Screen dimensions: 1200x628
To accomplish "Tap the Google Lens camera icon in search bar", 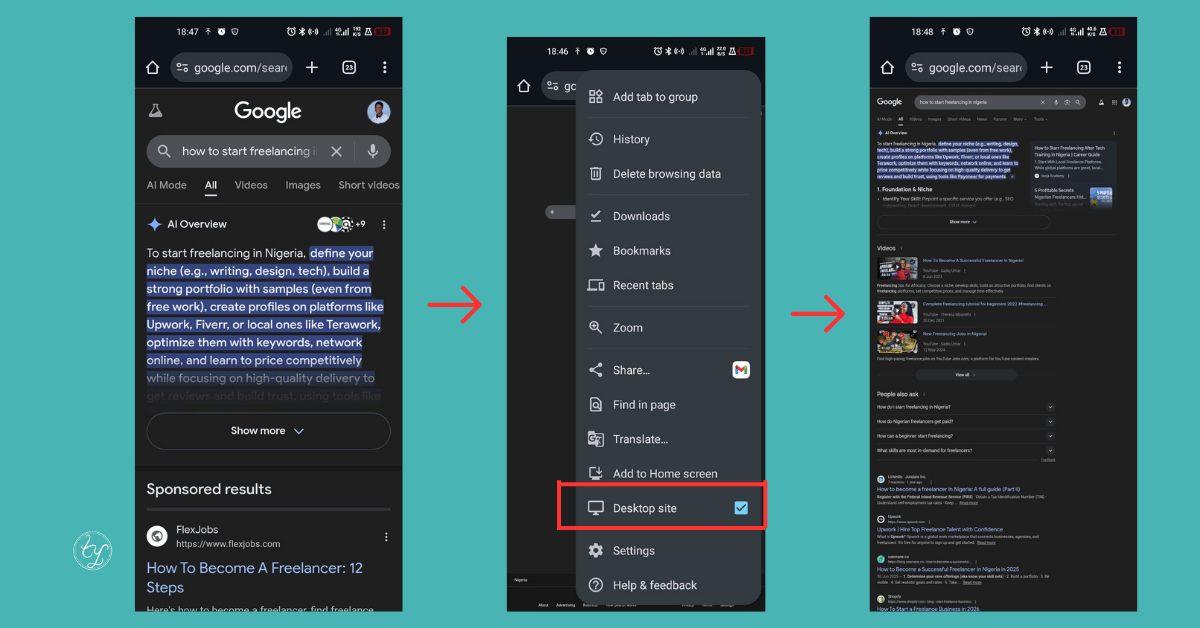I will click(1066, 101).
